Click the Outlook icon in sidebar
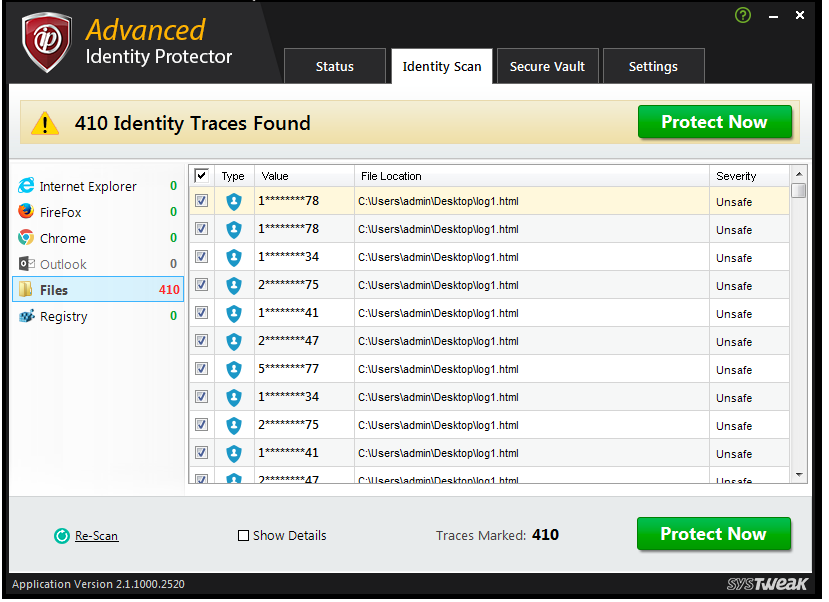Screen dimensions: 829x602 click(x=26, y=263)
